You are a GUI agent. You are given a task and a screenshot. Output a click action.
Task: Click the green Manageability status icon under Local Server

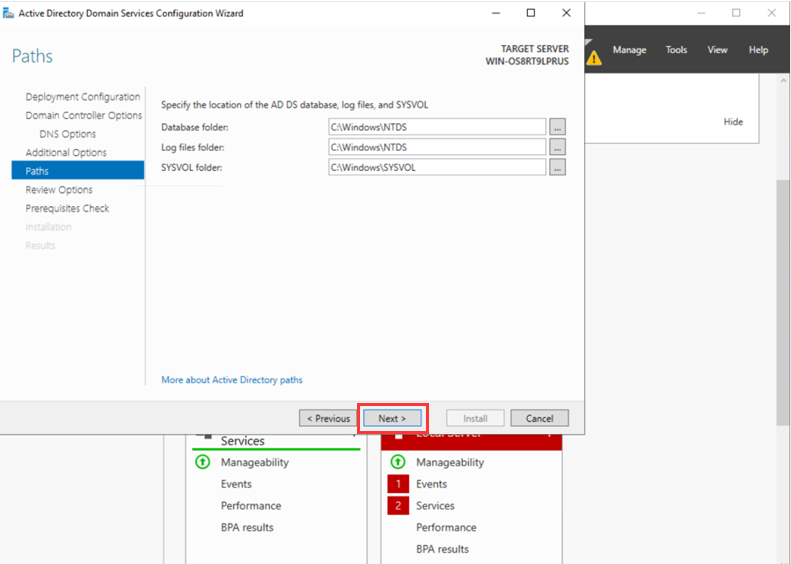click(398, 462)
